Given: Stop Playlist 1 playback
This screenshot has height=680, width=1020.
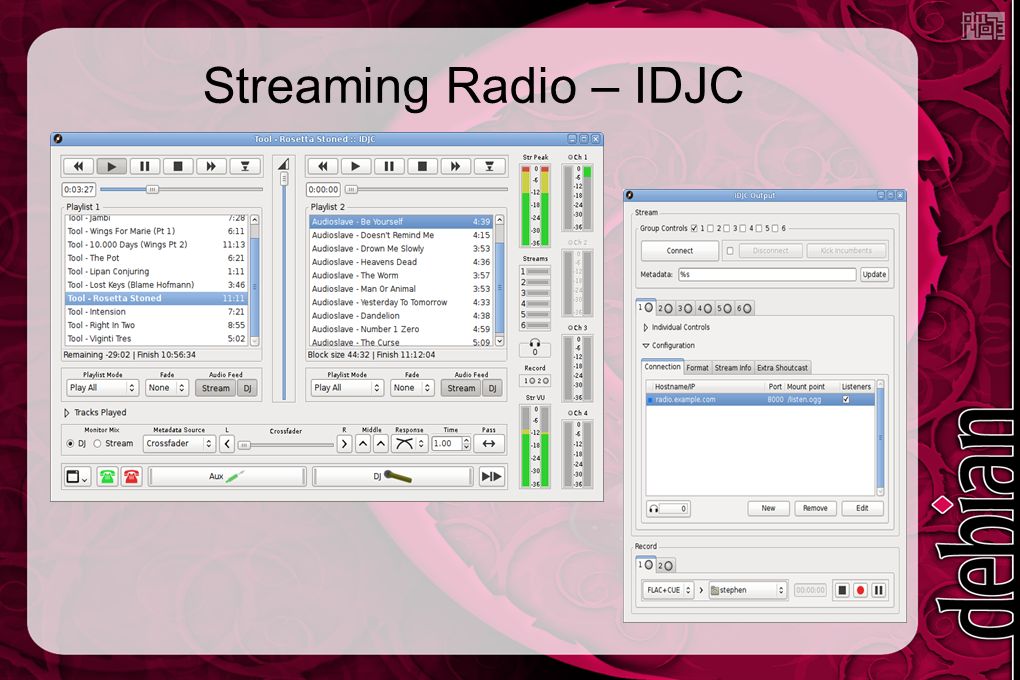Looking at the screenshot, I should pyautogui.click(x=178, y=167).
